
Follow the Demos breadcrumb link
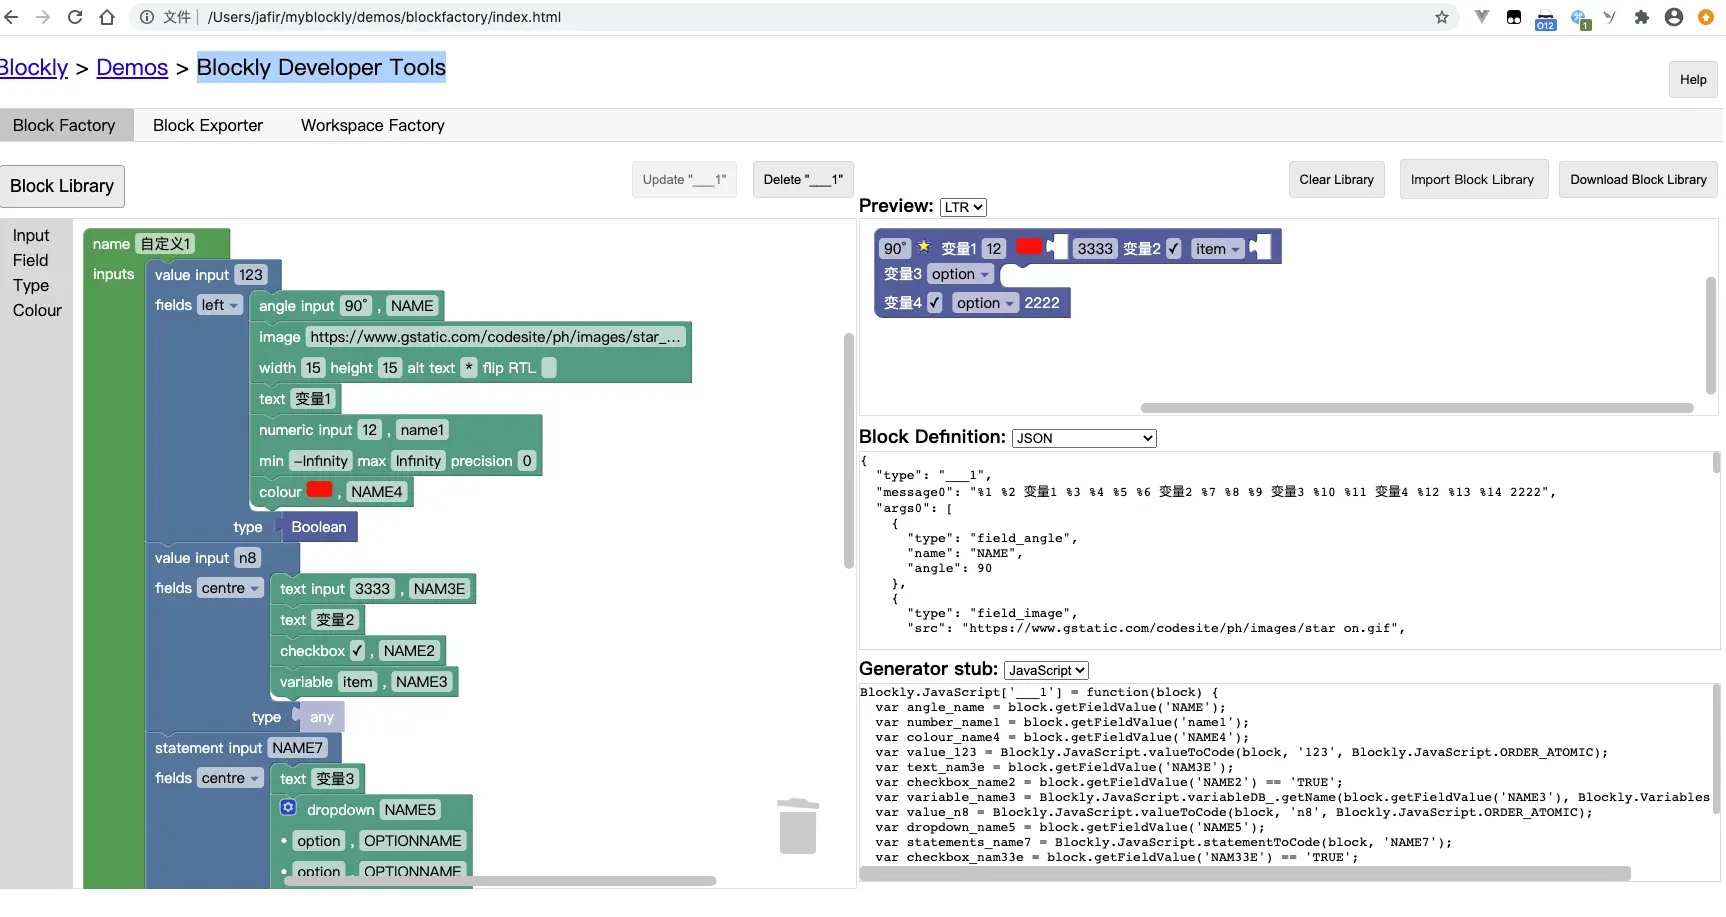[x=132, y=67]
